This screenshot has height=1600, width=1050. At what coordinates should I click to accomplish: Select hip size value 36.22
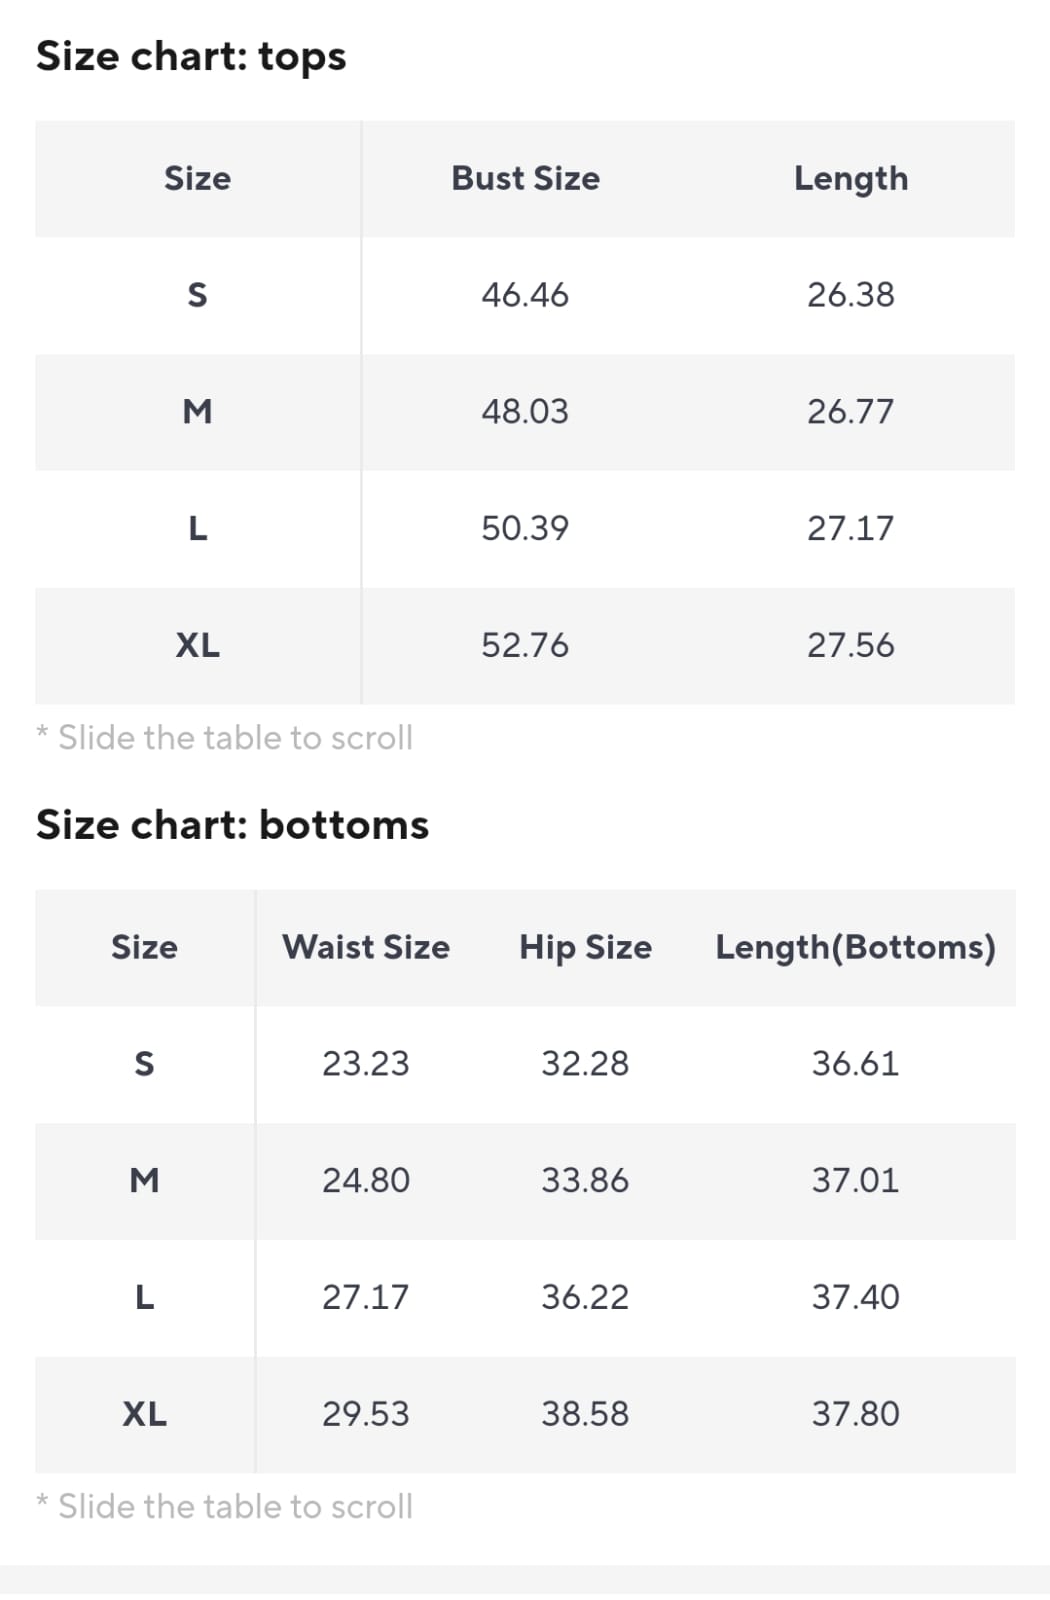point(585,1297)
